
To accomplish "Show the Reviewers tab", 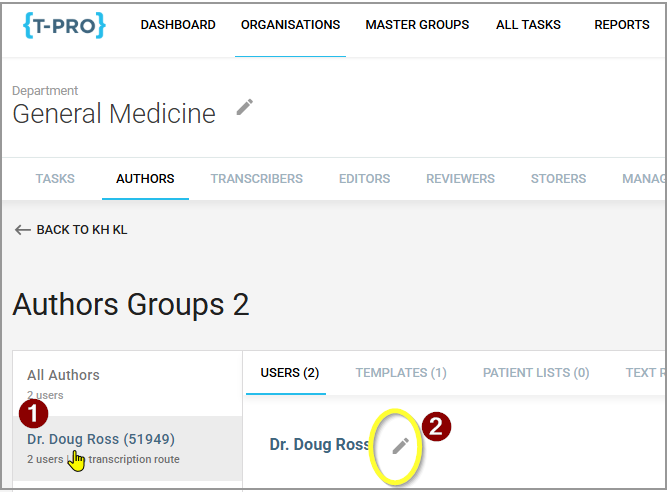I will coord(460,179).
